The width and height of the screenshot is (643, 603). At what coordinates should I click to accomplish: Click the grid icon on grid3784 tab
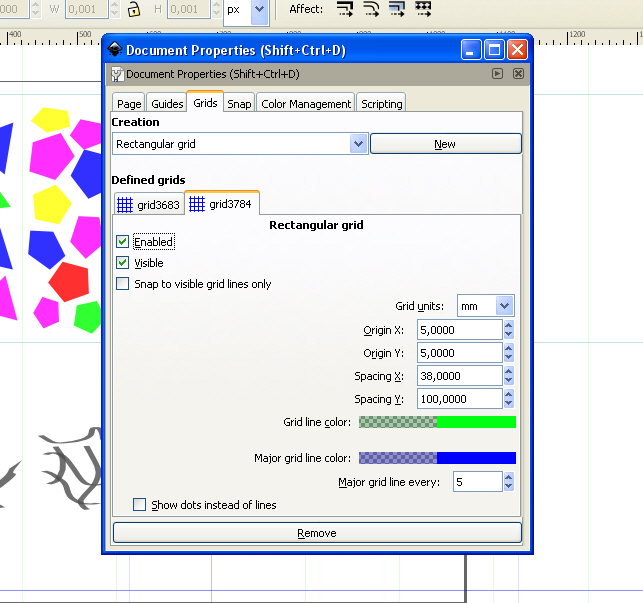[197, 204]
